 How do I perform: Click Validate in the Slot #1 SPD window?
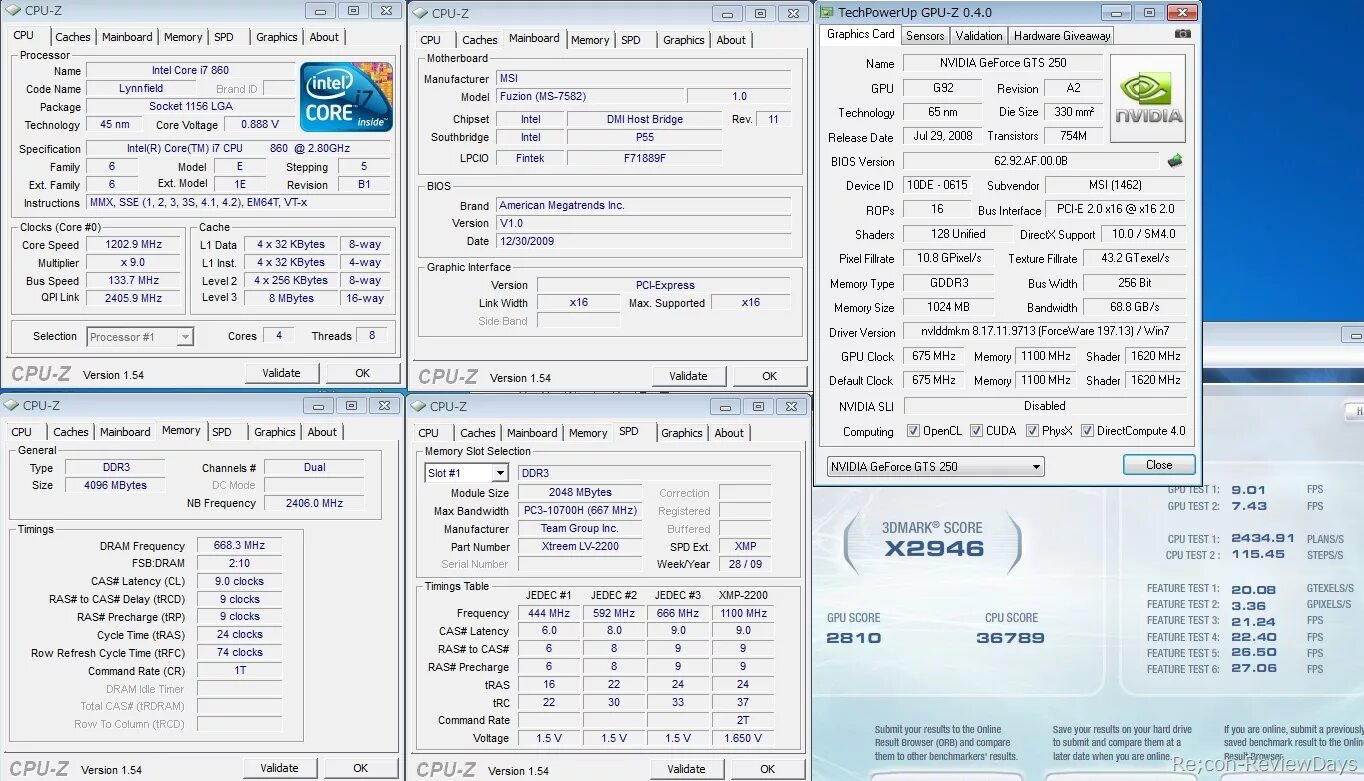(x=686, y=769)
